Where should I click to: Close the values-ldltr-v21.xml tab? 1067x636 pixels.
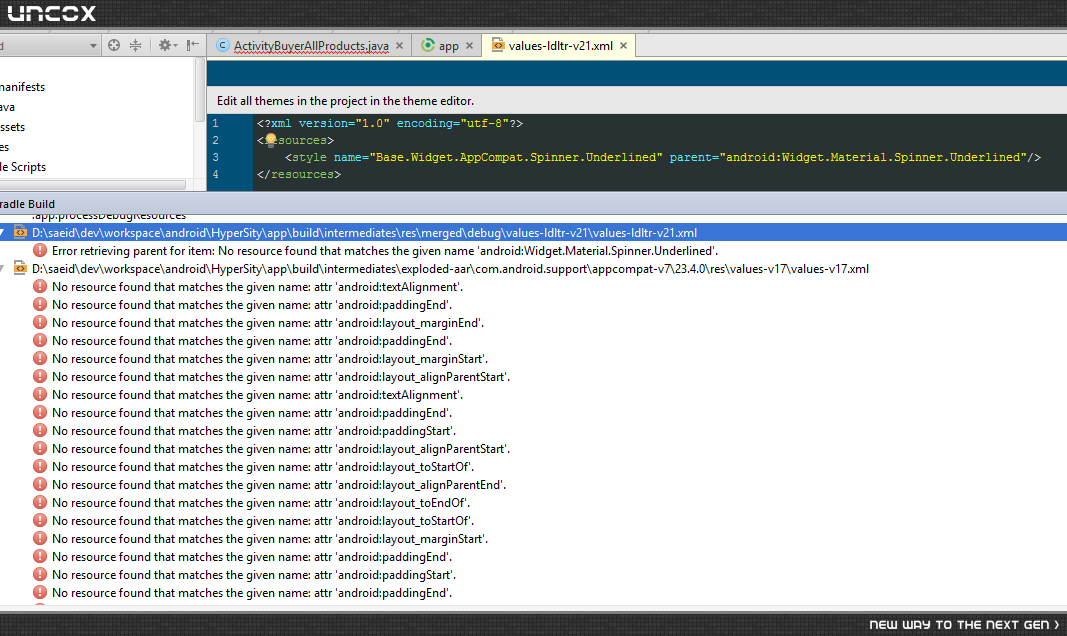coord(623,46)
